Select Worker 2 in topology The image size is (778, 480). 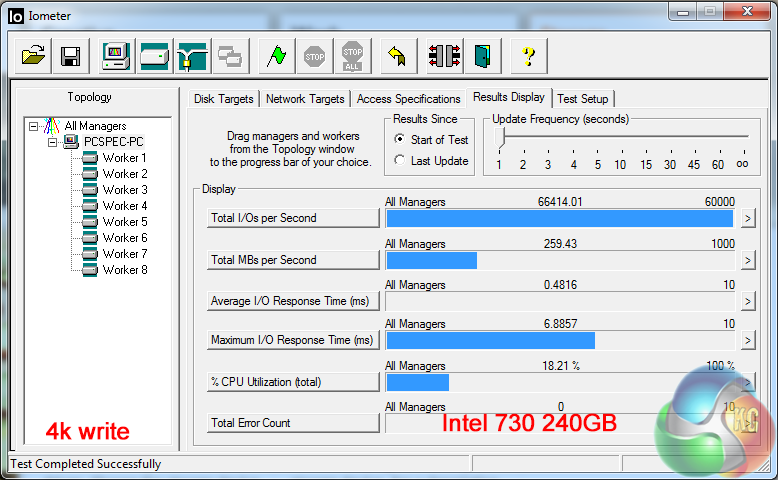coord(125,174)
